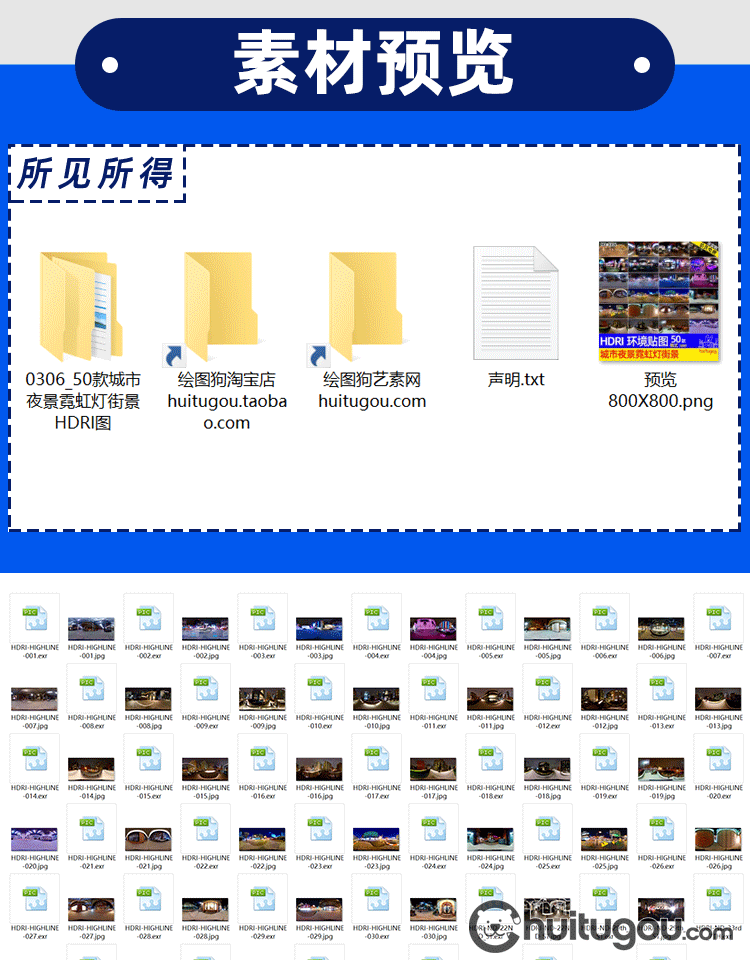Open the HDRI-HIGHLINE-021.jpg thumbnail
The height and width of the screenshot is (960, 750).
148,839
